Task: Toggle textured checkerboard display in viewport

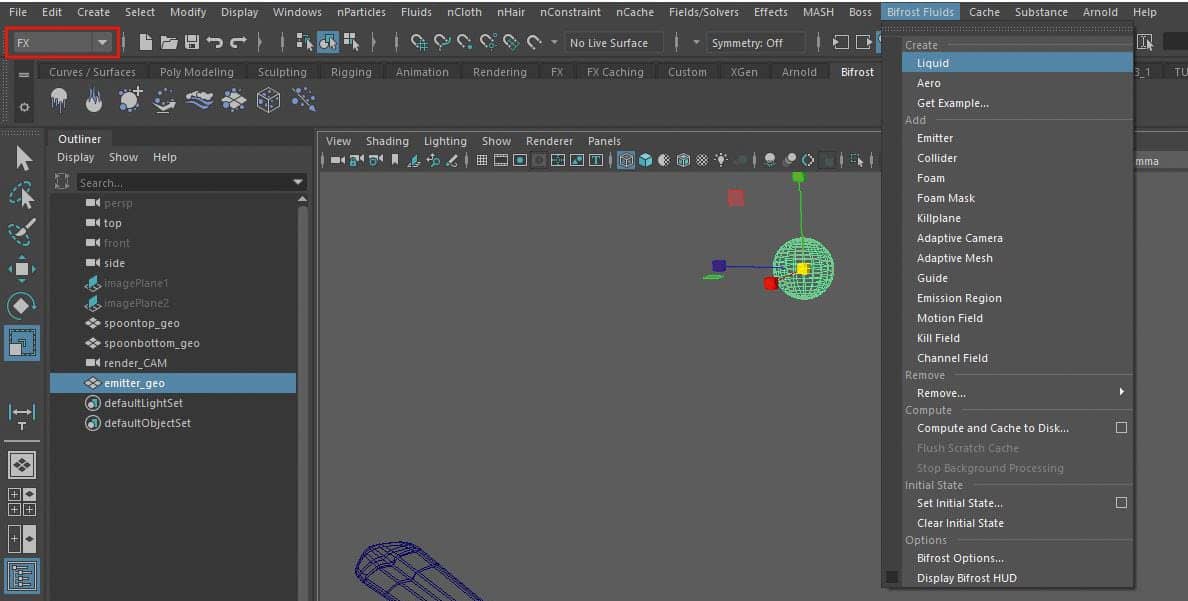Action: pyautogui.click(x=702, y=160)
